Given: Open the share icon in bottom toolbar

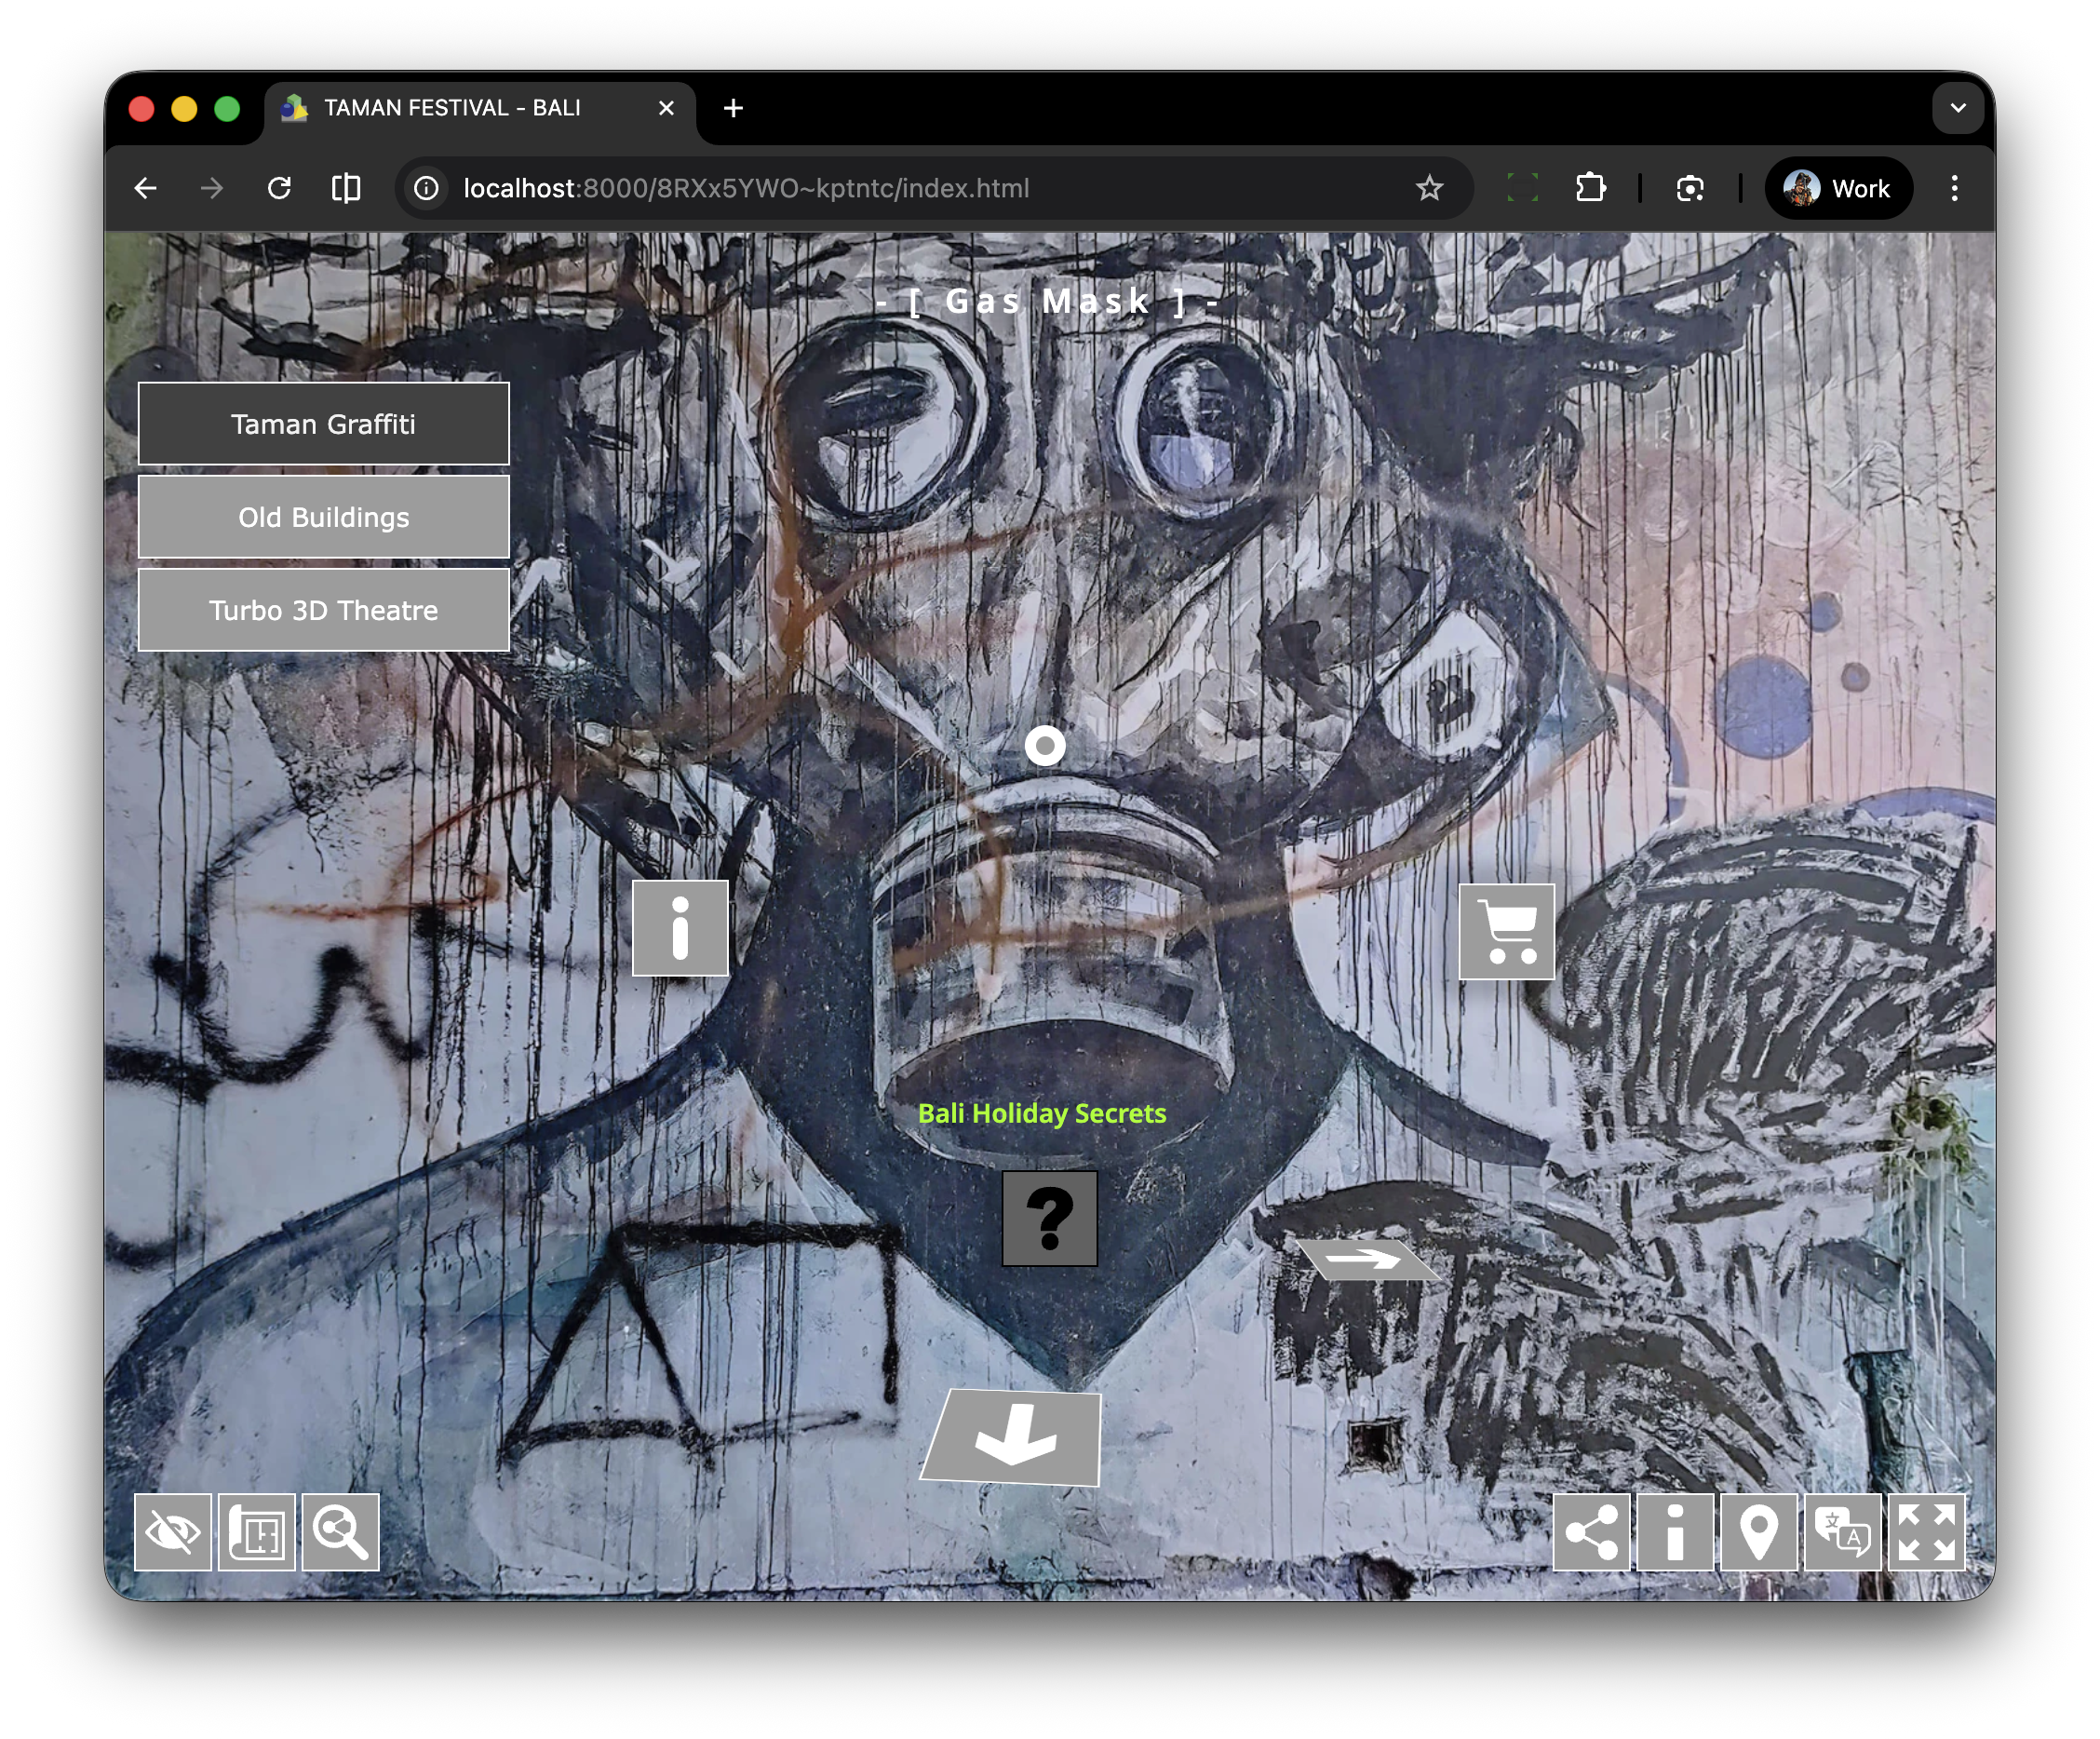Looking at the screenshot, I should [x=1591, y=1532].
